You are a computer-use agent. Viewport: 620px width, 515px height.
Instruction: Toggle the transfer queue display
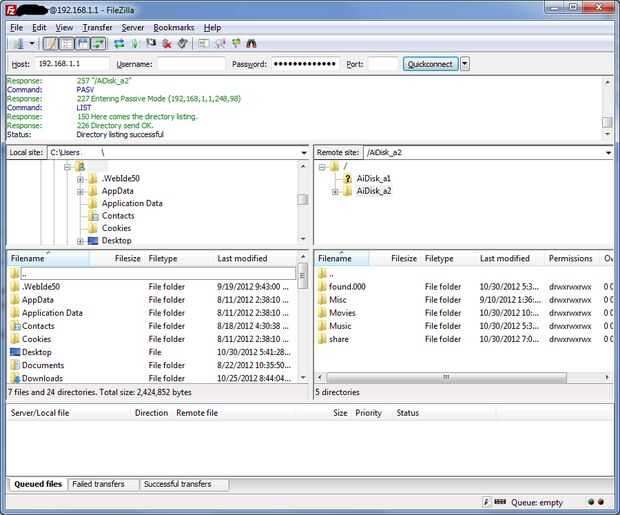99,43
